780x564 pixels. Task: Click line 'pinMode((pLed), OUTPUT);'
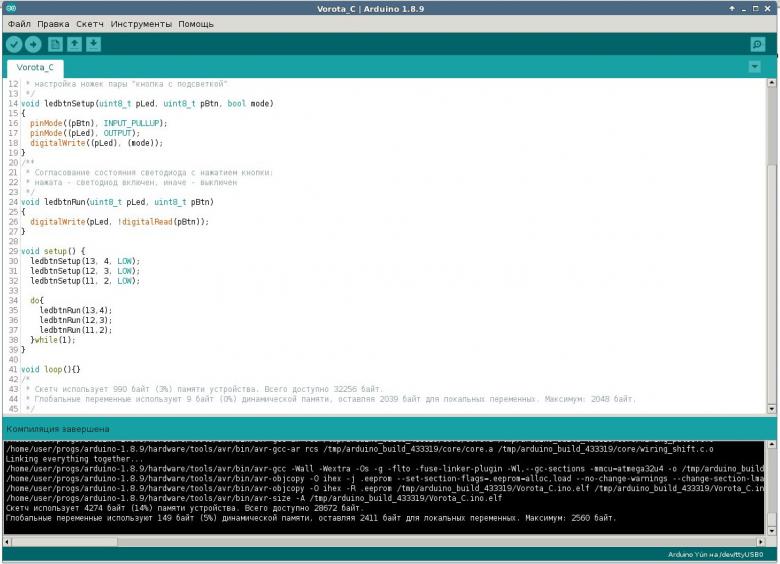click(85, 133)
